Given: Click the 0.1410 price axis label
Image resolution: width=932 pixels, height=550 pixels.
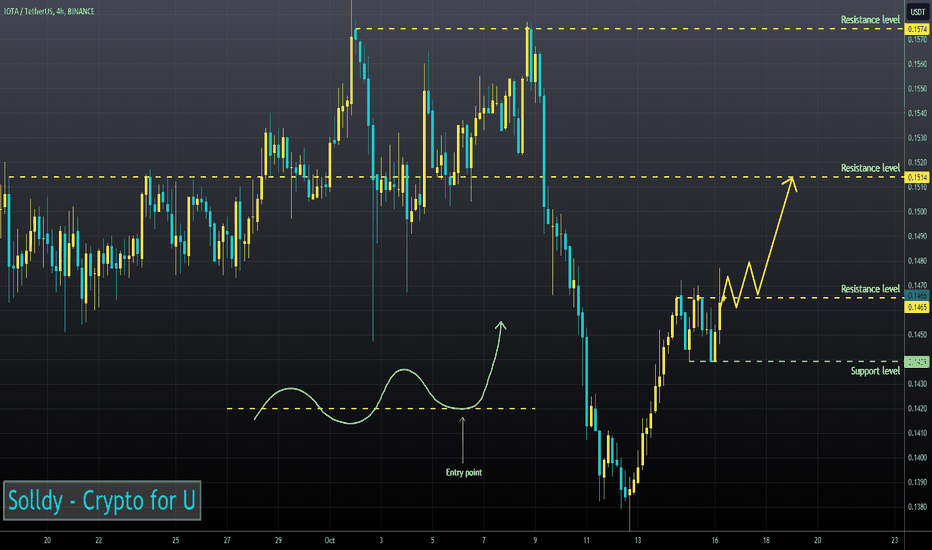Looking at the screenshot, I should pyautogui.click(x=917, y=433).
